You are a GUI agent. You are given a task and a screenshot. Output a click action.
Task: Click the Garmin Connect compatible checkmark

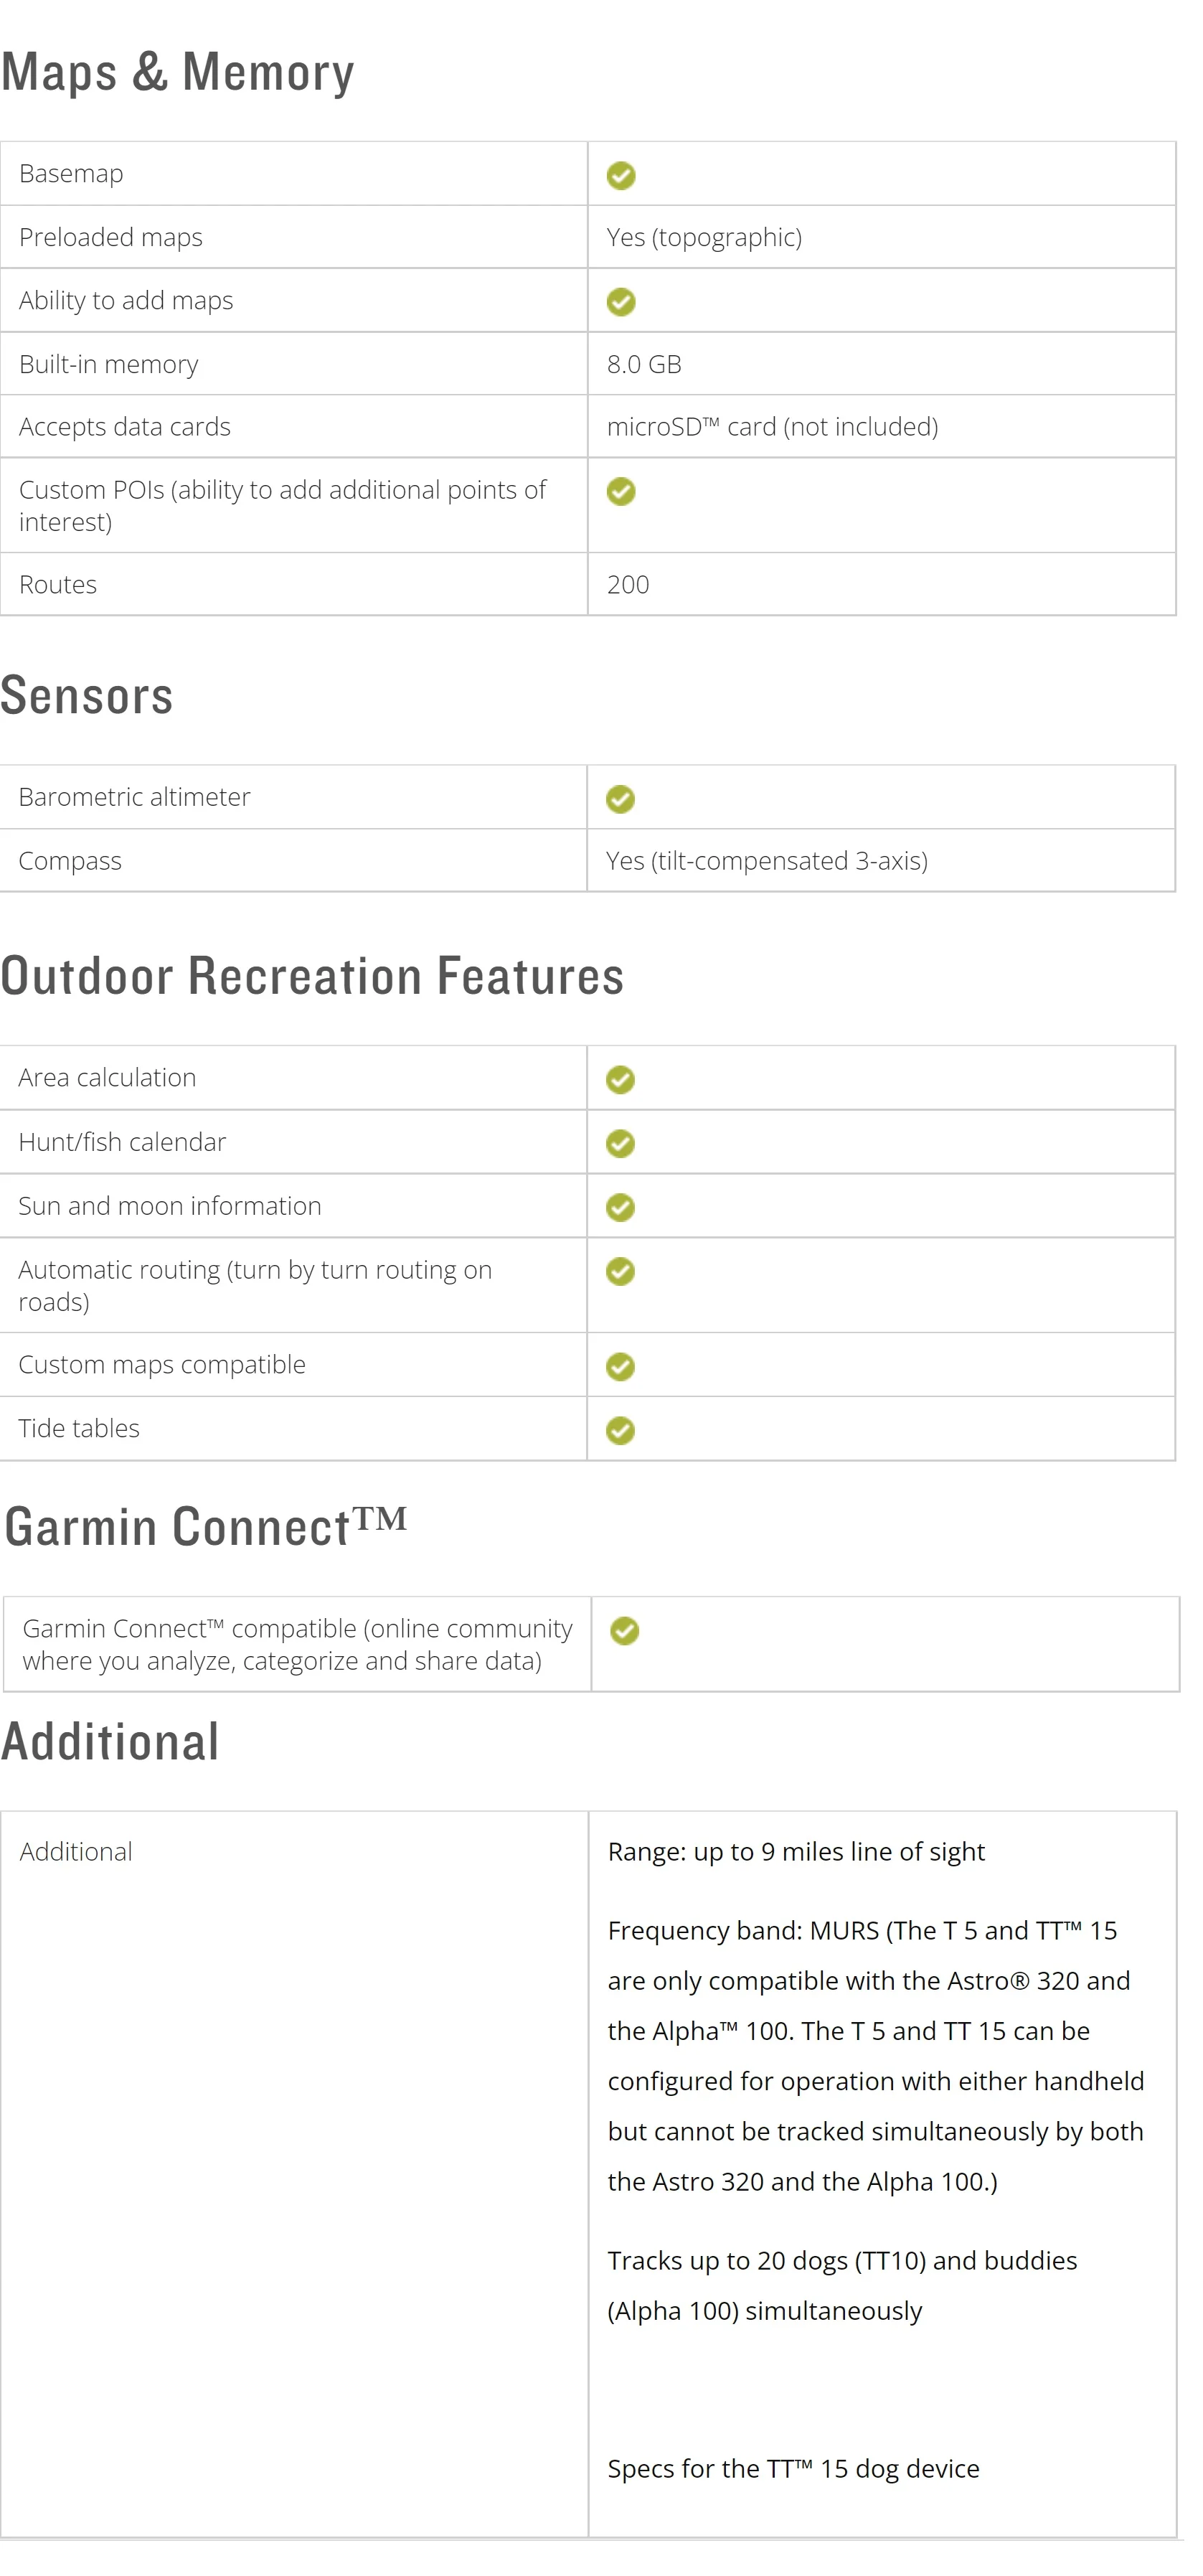tap(624, 1631)
